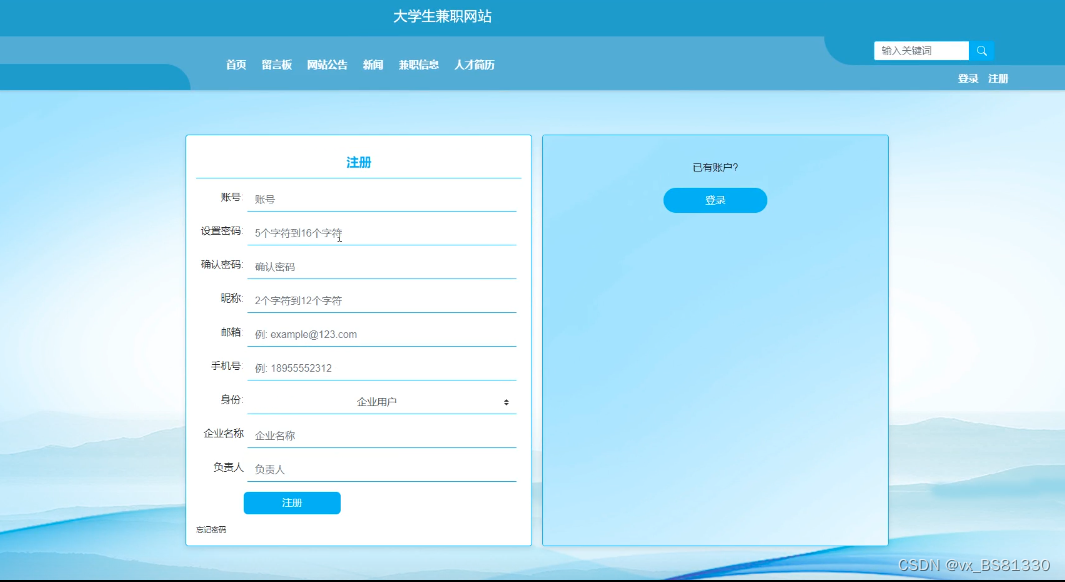Viewport: 1065px width, 582px height.
Task: Focus the 昵称 input field
Action: pos(382,301)
